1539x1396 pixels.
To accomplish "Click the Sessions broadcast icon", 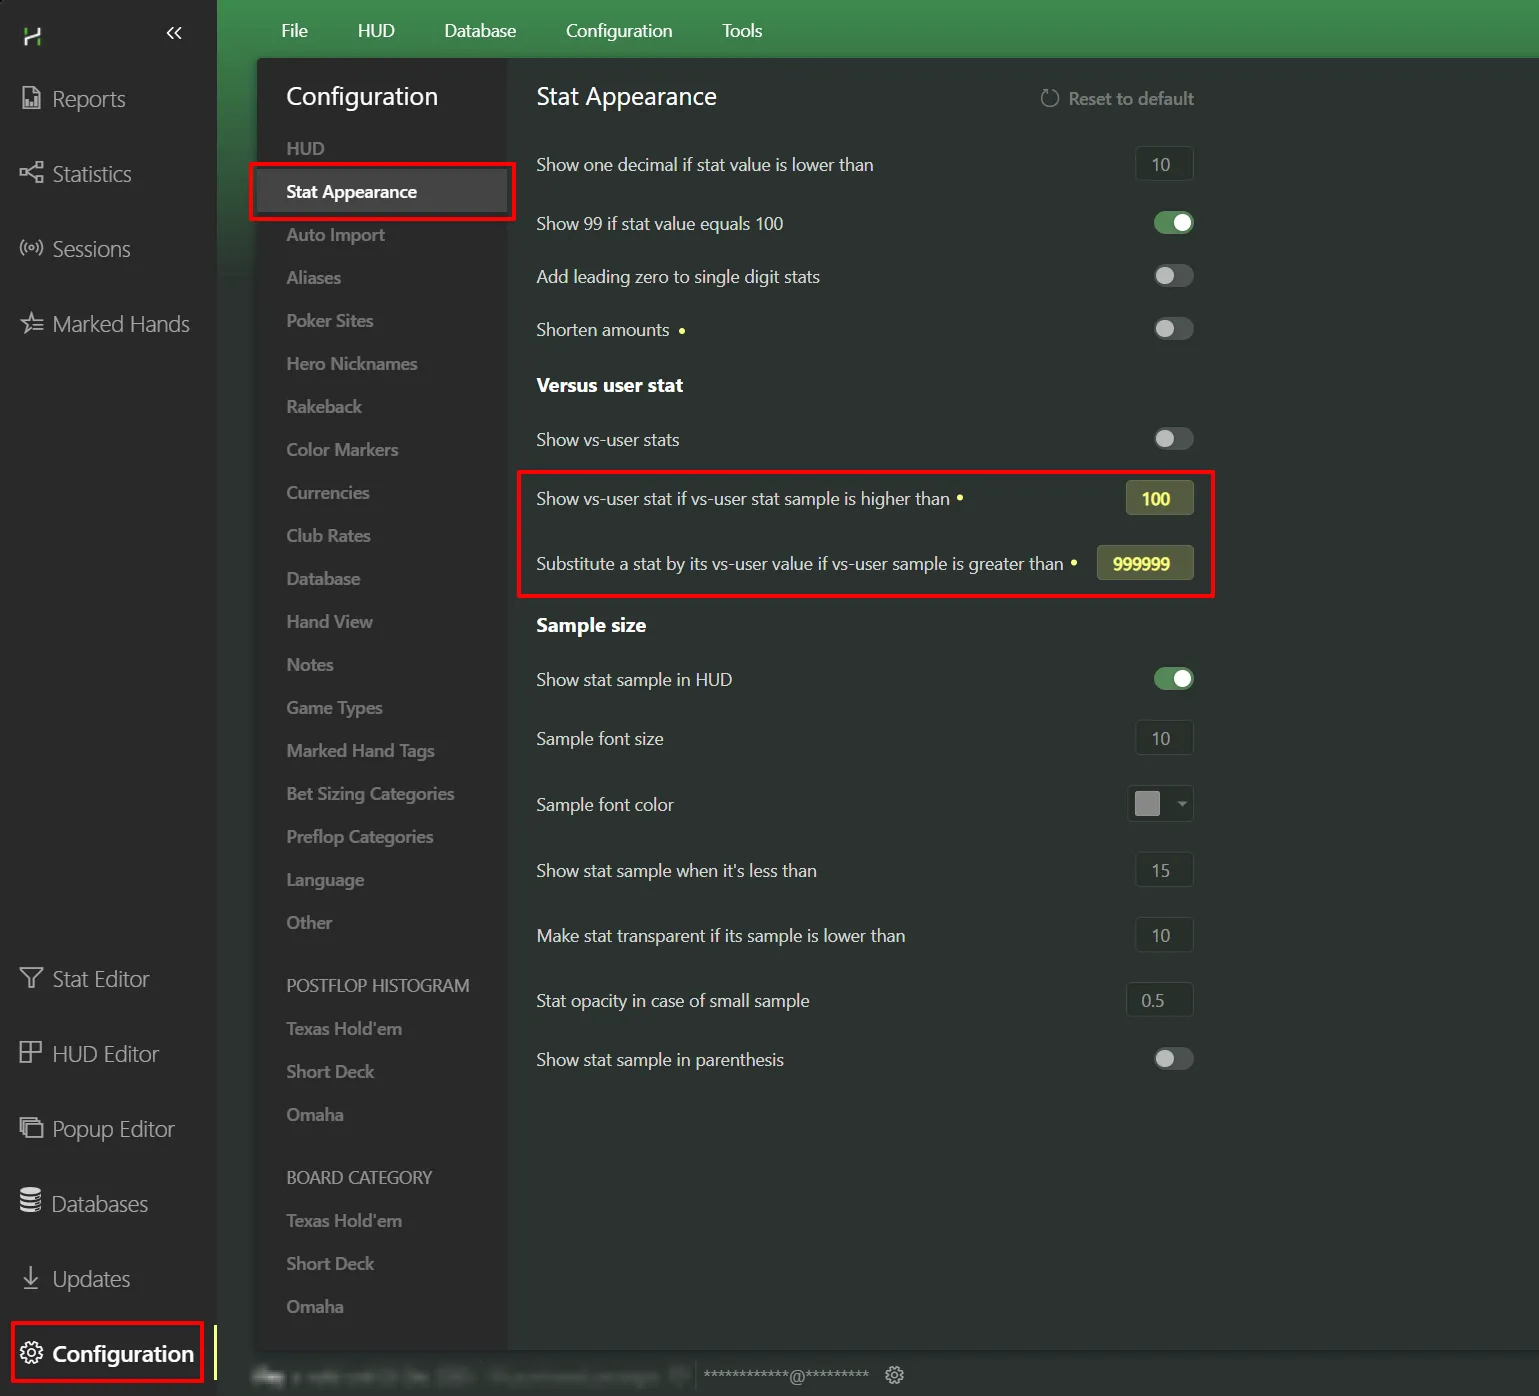I will 31,248.
